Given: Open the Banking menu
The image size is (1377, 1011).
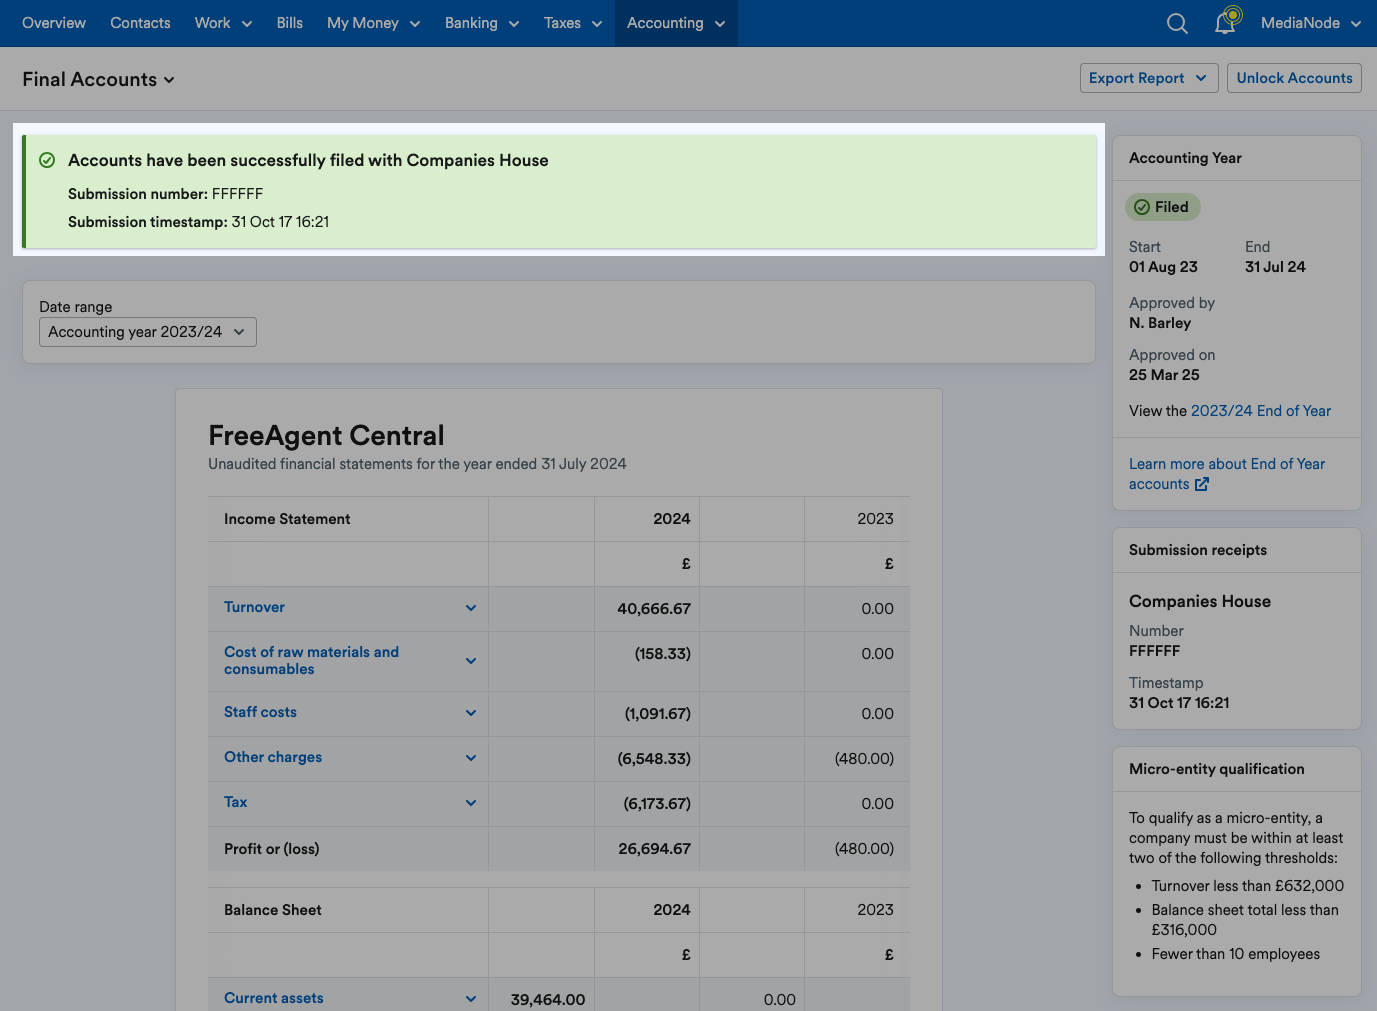Looking at the screenshot, I should (x=482, y=23).
